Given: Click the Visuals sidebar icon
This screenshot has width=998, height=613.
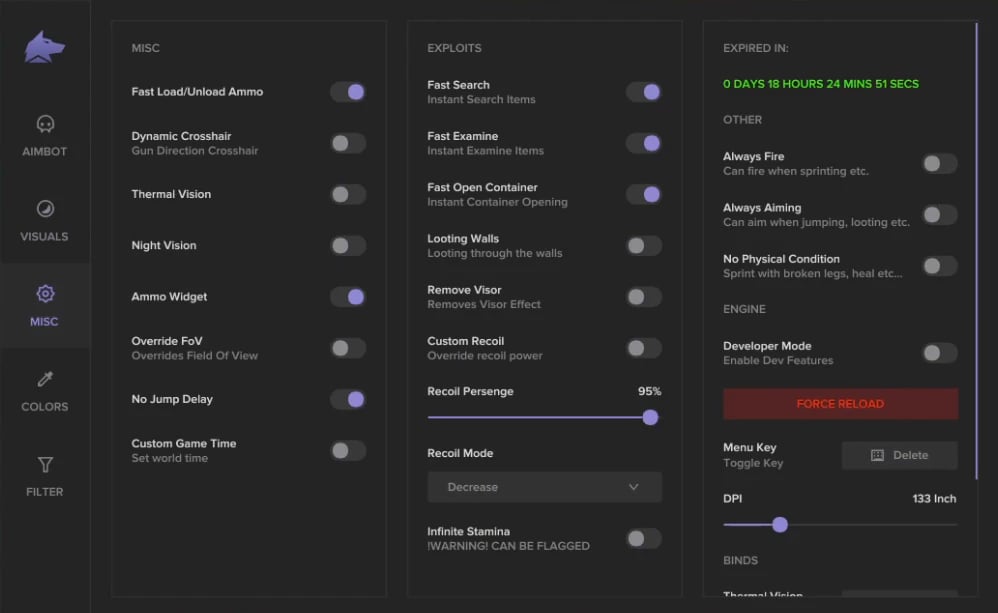Looking at the screenshot, I should (x=45, y=209).
